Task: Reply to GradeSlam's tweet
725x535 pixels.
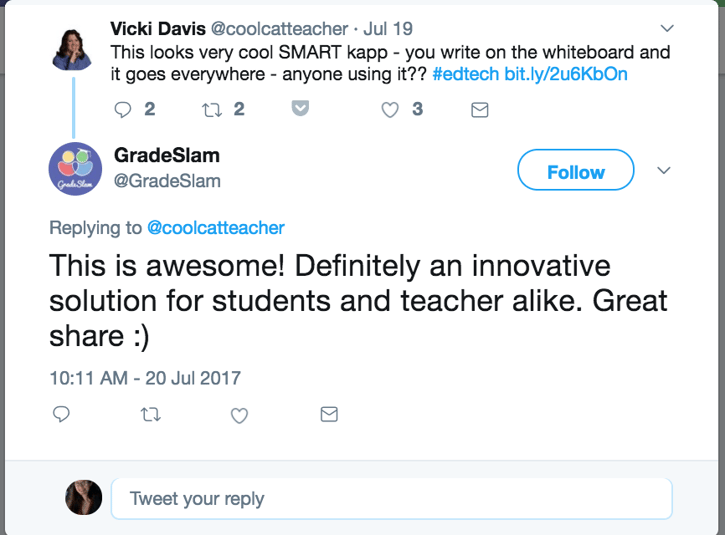Action: 60,414
